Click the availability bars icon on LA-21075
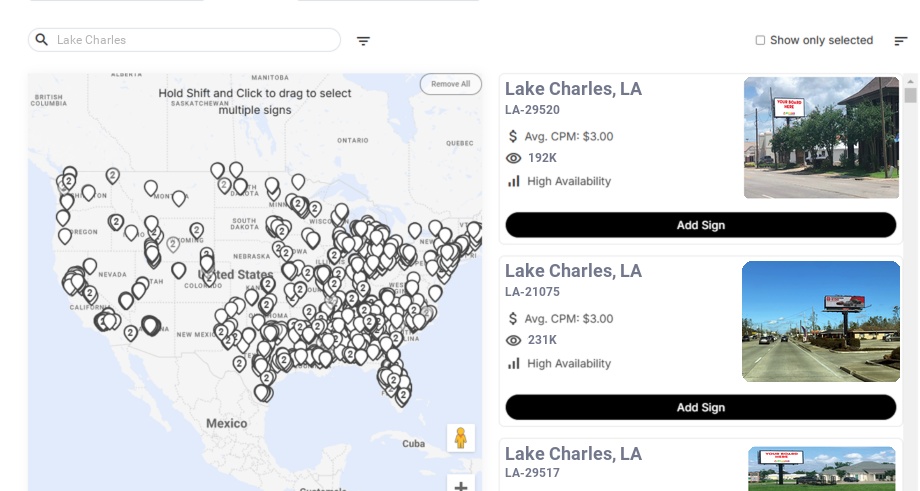Screen dimensions: 920x491 514,363
